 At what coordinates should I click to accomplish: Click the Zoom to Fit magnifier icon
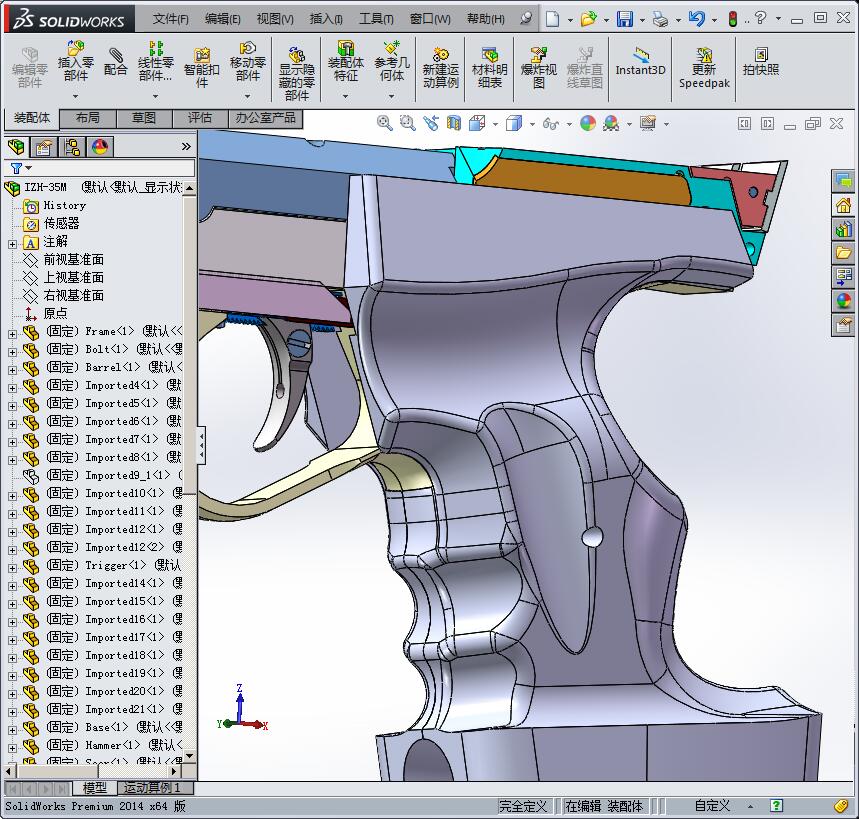(x=384, y=123)
